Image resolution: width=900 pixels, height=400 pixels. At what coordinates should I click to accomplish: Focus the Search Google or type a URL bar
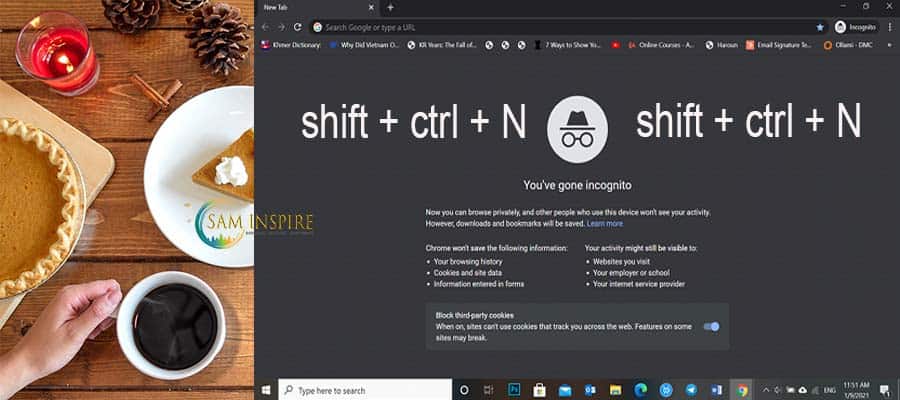coord(568,27)
